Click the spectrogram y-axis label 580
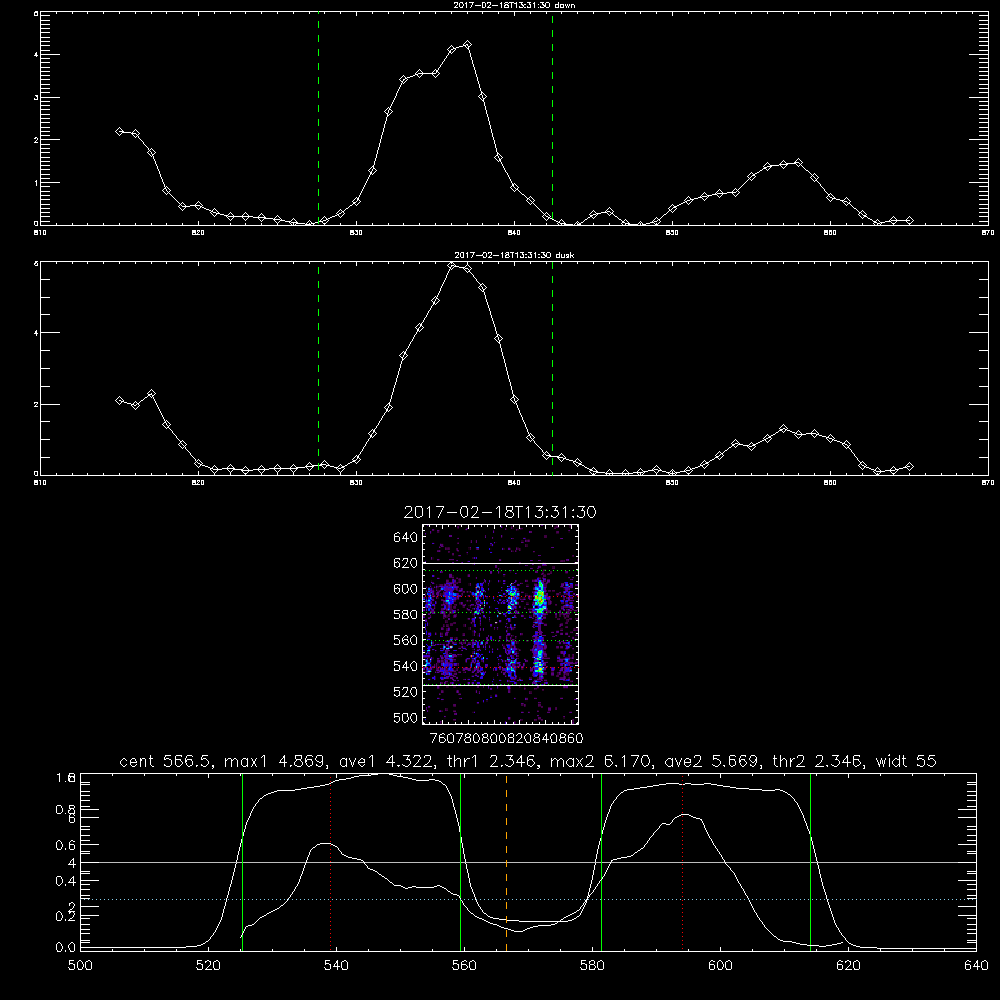This screenshot has height=1000, width=1000. [x=406, y=615]
